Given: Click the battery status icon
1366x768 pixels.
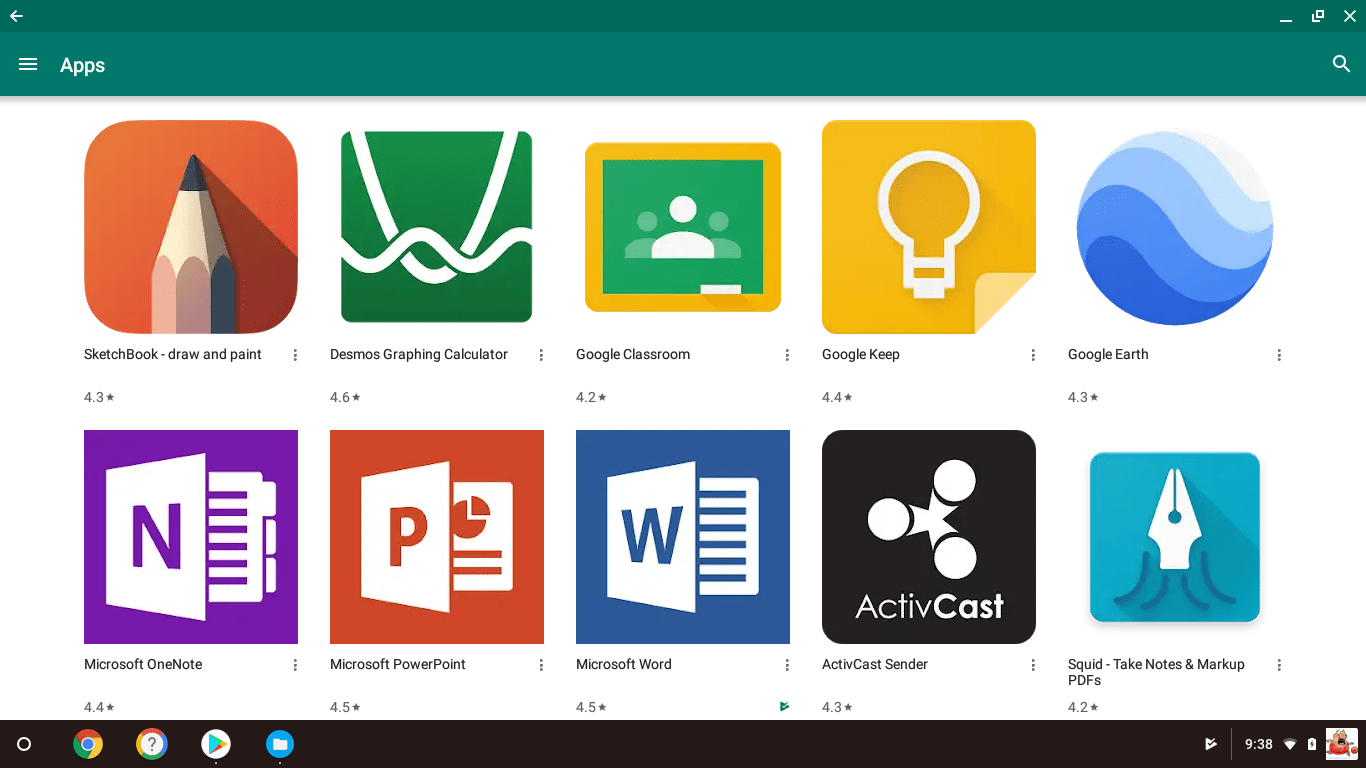Looking at the screenshot, I should click(1312, 744).
